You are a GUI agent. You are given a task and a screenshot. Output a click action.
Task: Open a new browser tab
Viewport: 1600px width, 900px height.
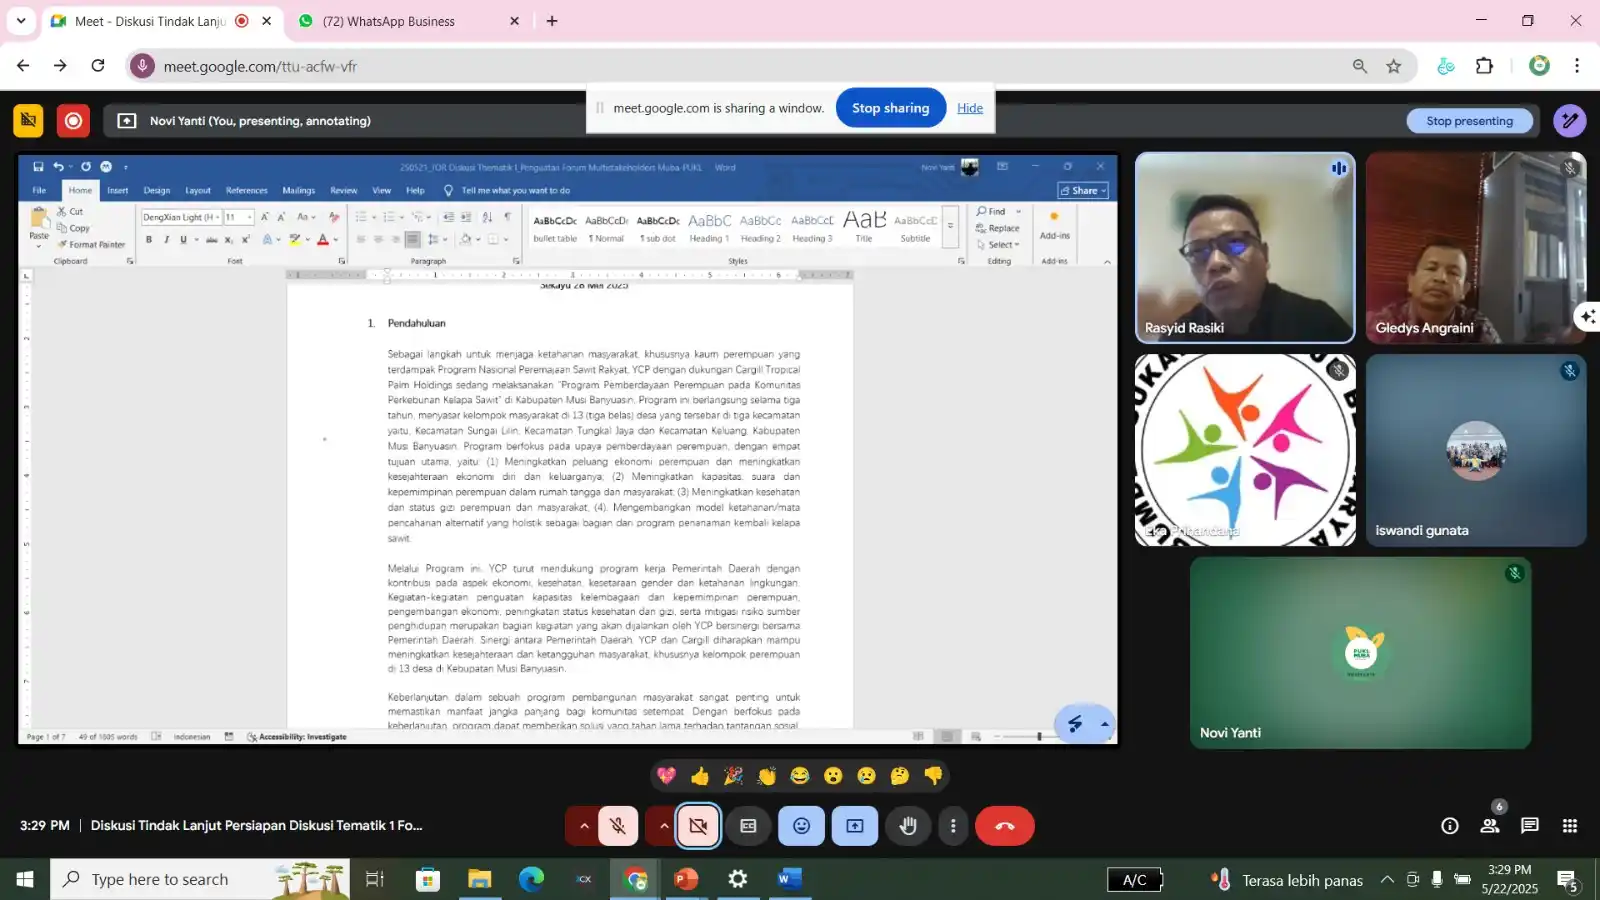pyautogui.click(x=552, y=21)
